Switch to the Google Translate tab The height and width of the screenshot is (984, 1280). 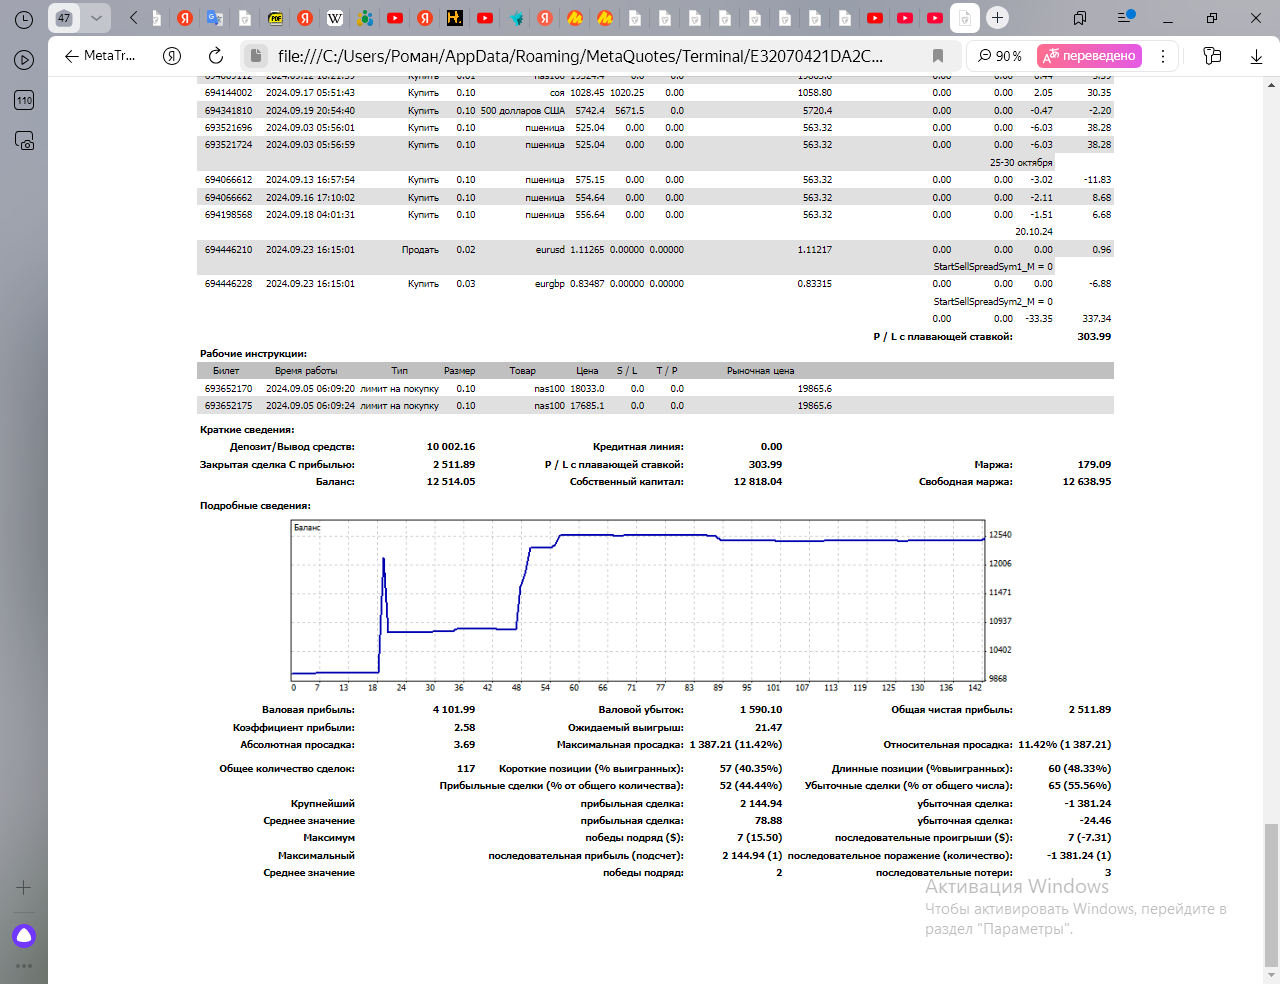pos(215,18)
